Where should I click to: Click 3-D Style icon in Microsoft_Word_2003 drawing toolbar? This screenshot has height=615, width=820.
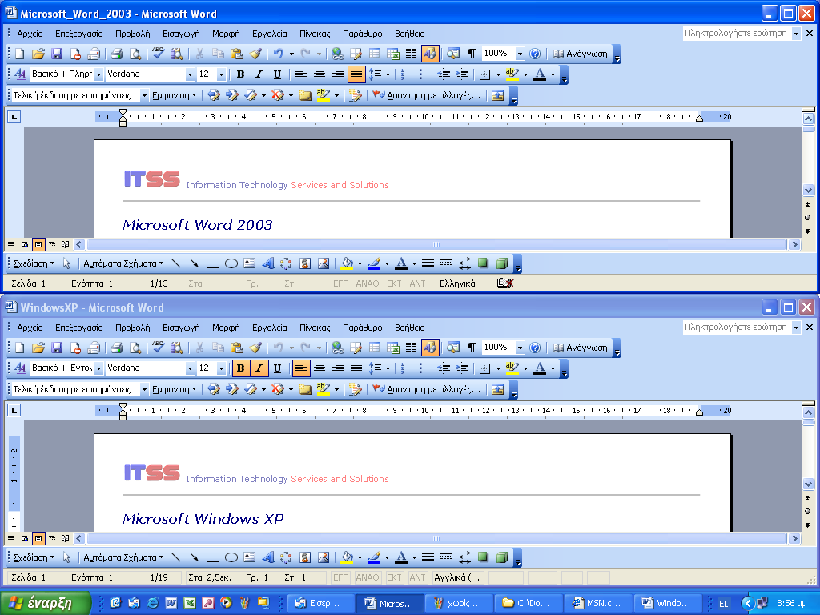coord(502,264)
